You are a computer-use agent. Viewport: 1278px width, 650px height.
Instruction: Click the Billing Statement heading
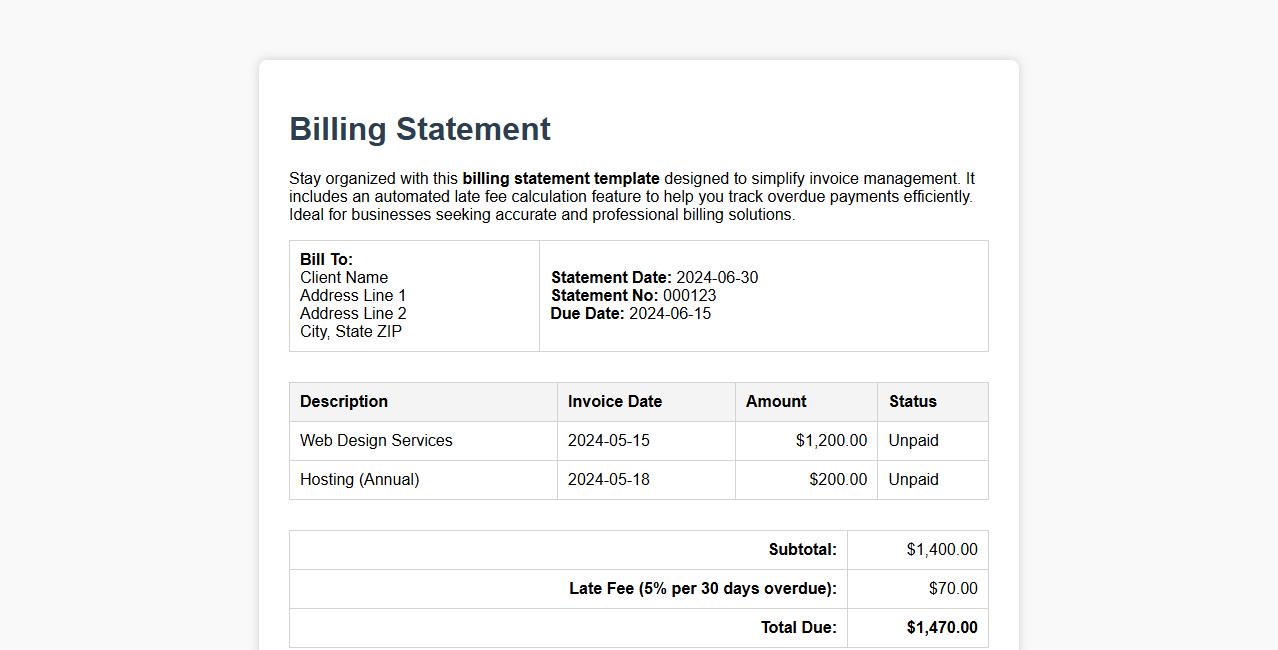(x=418, y=128)
